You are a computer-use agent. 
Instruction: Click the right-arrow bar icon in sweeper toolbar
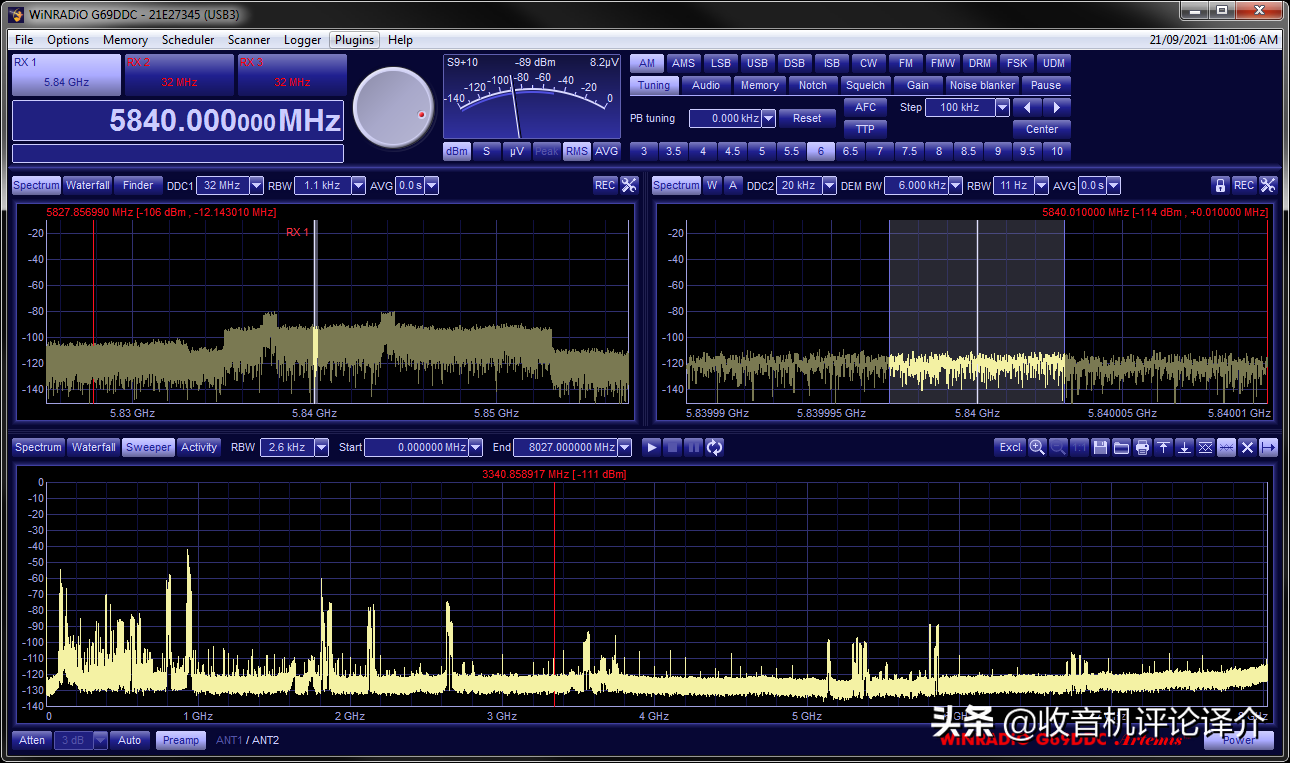[x=1268, y=447]
